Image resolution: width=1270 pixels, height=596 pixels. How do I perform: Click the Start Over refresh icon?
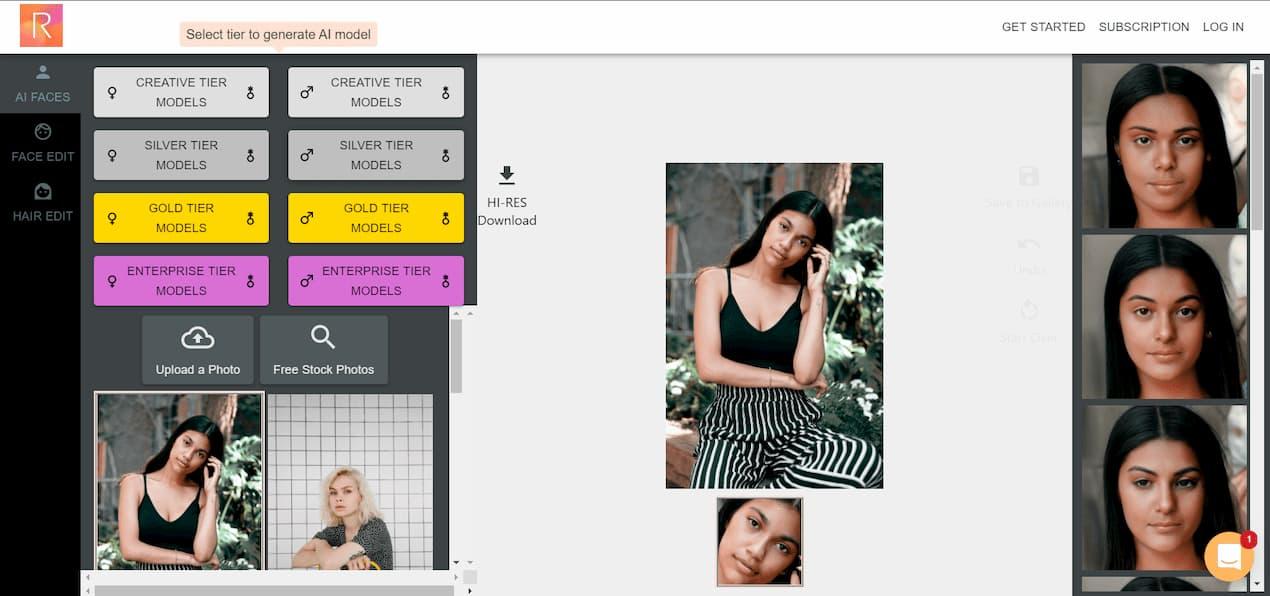[x=1029, y=310]
